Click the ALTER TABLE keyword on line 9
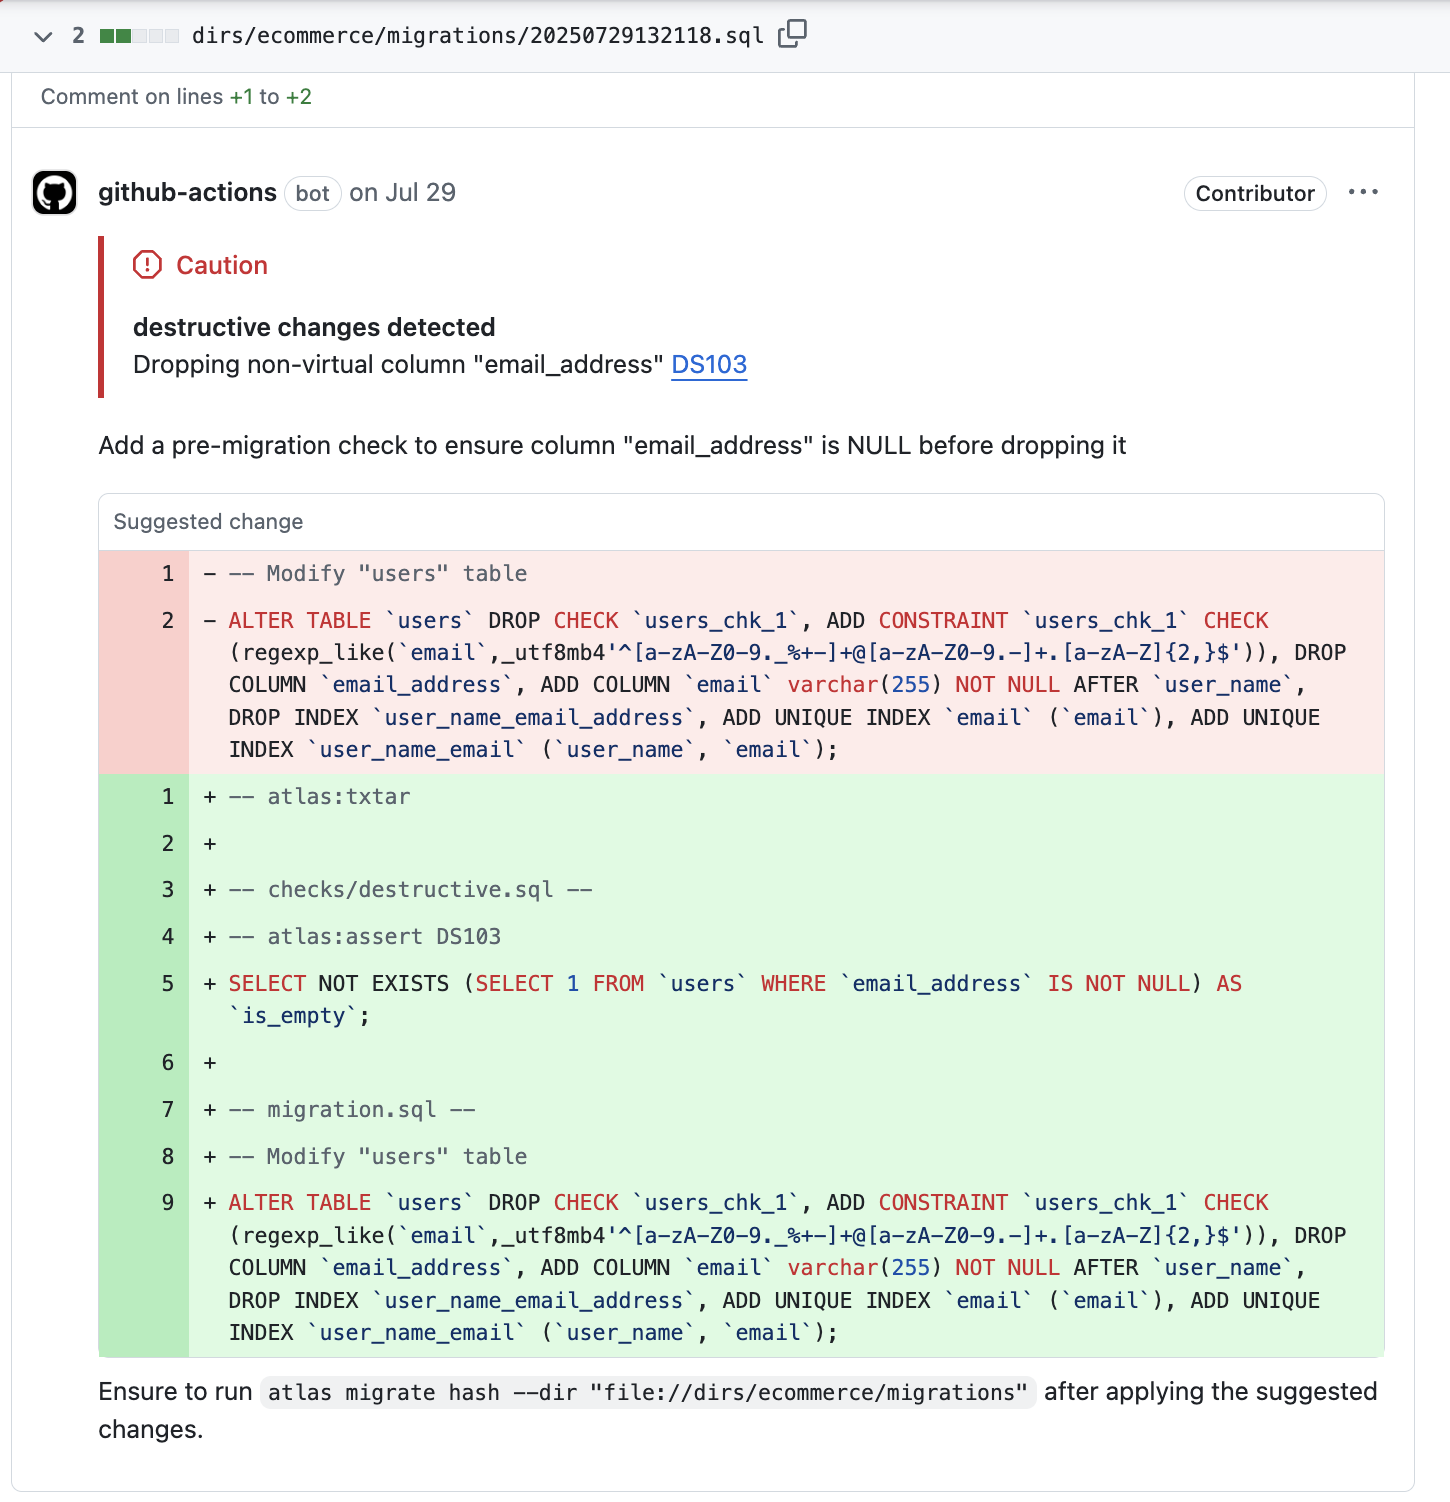 click(299, 1202)
